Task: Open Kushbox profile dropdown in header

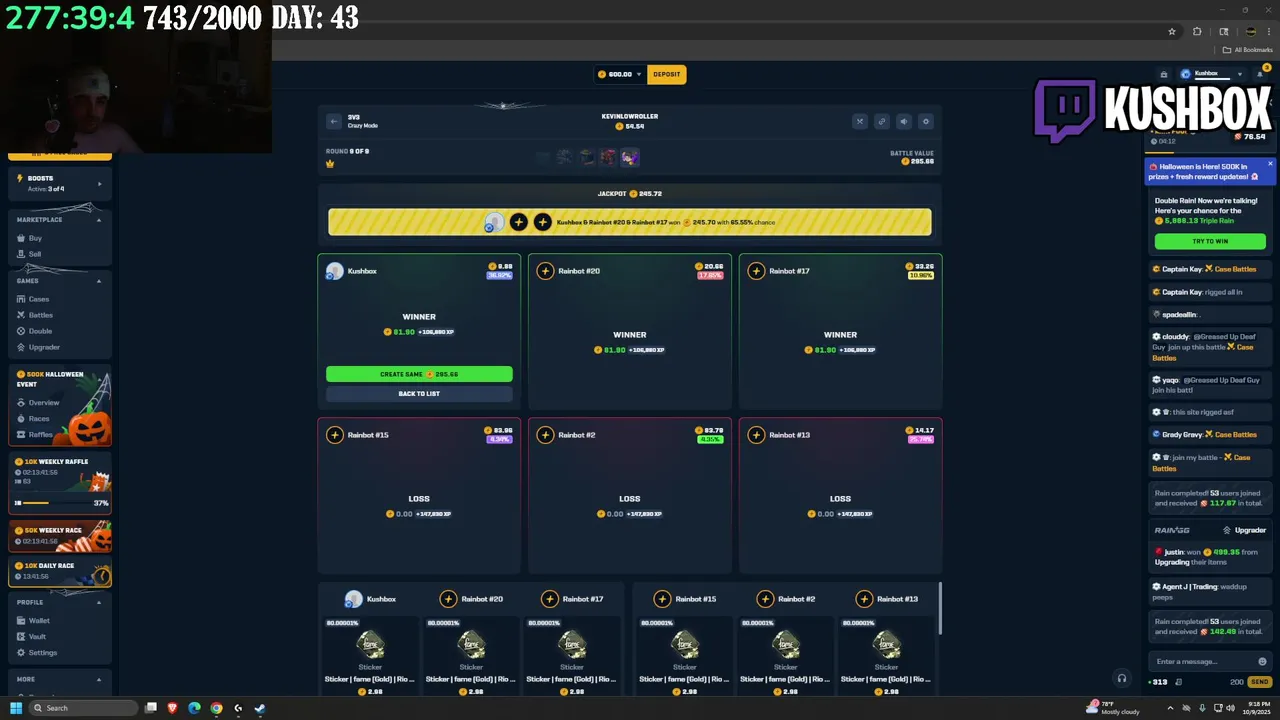Action: pos(1212,74)
